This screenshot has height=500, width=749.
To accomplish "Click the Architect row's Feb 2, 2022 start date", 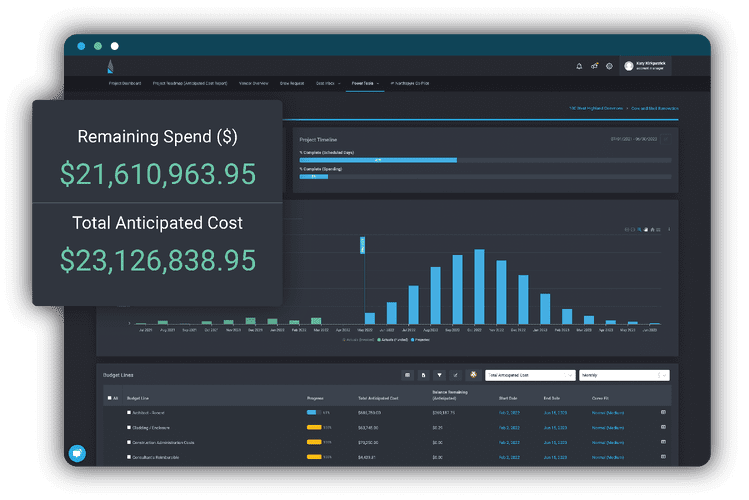I will coord(509,413).
